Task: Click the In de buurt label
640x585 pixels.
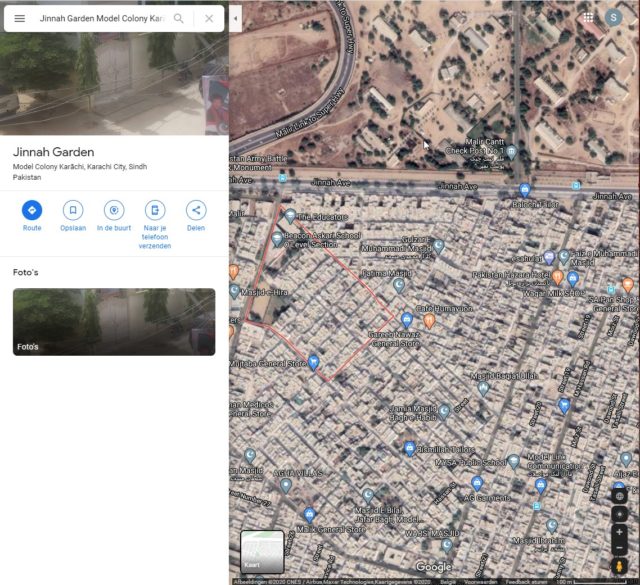Action: [x=114, y=228]
